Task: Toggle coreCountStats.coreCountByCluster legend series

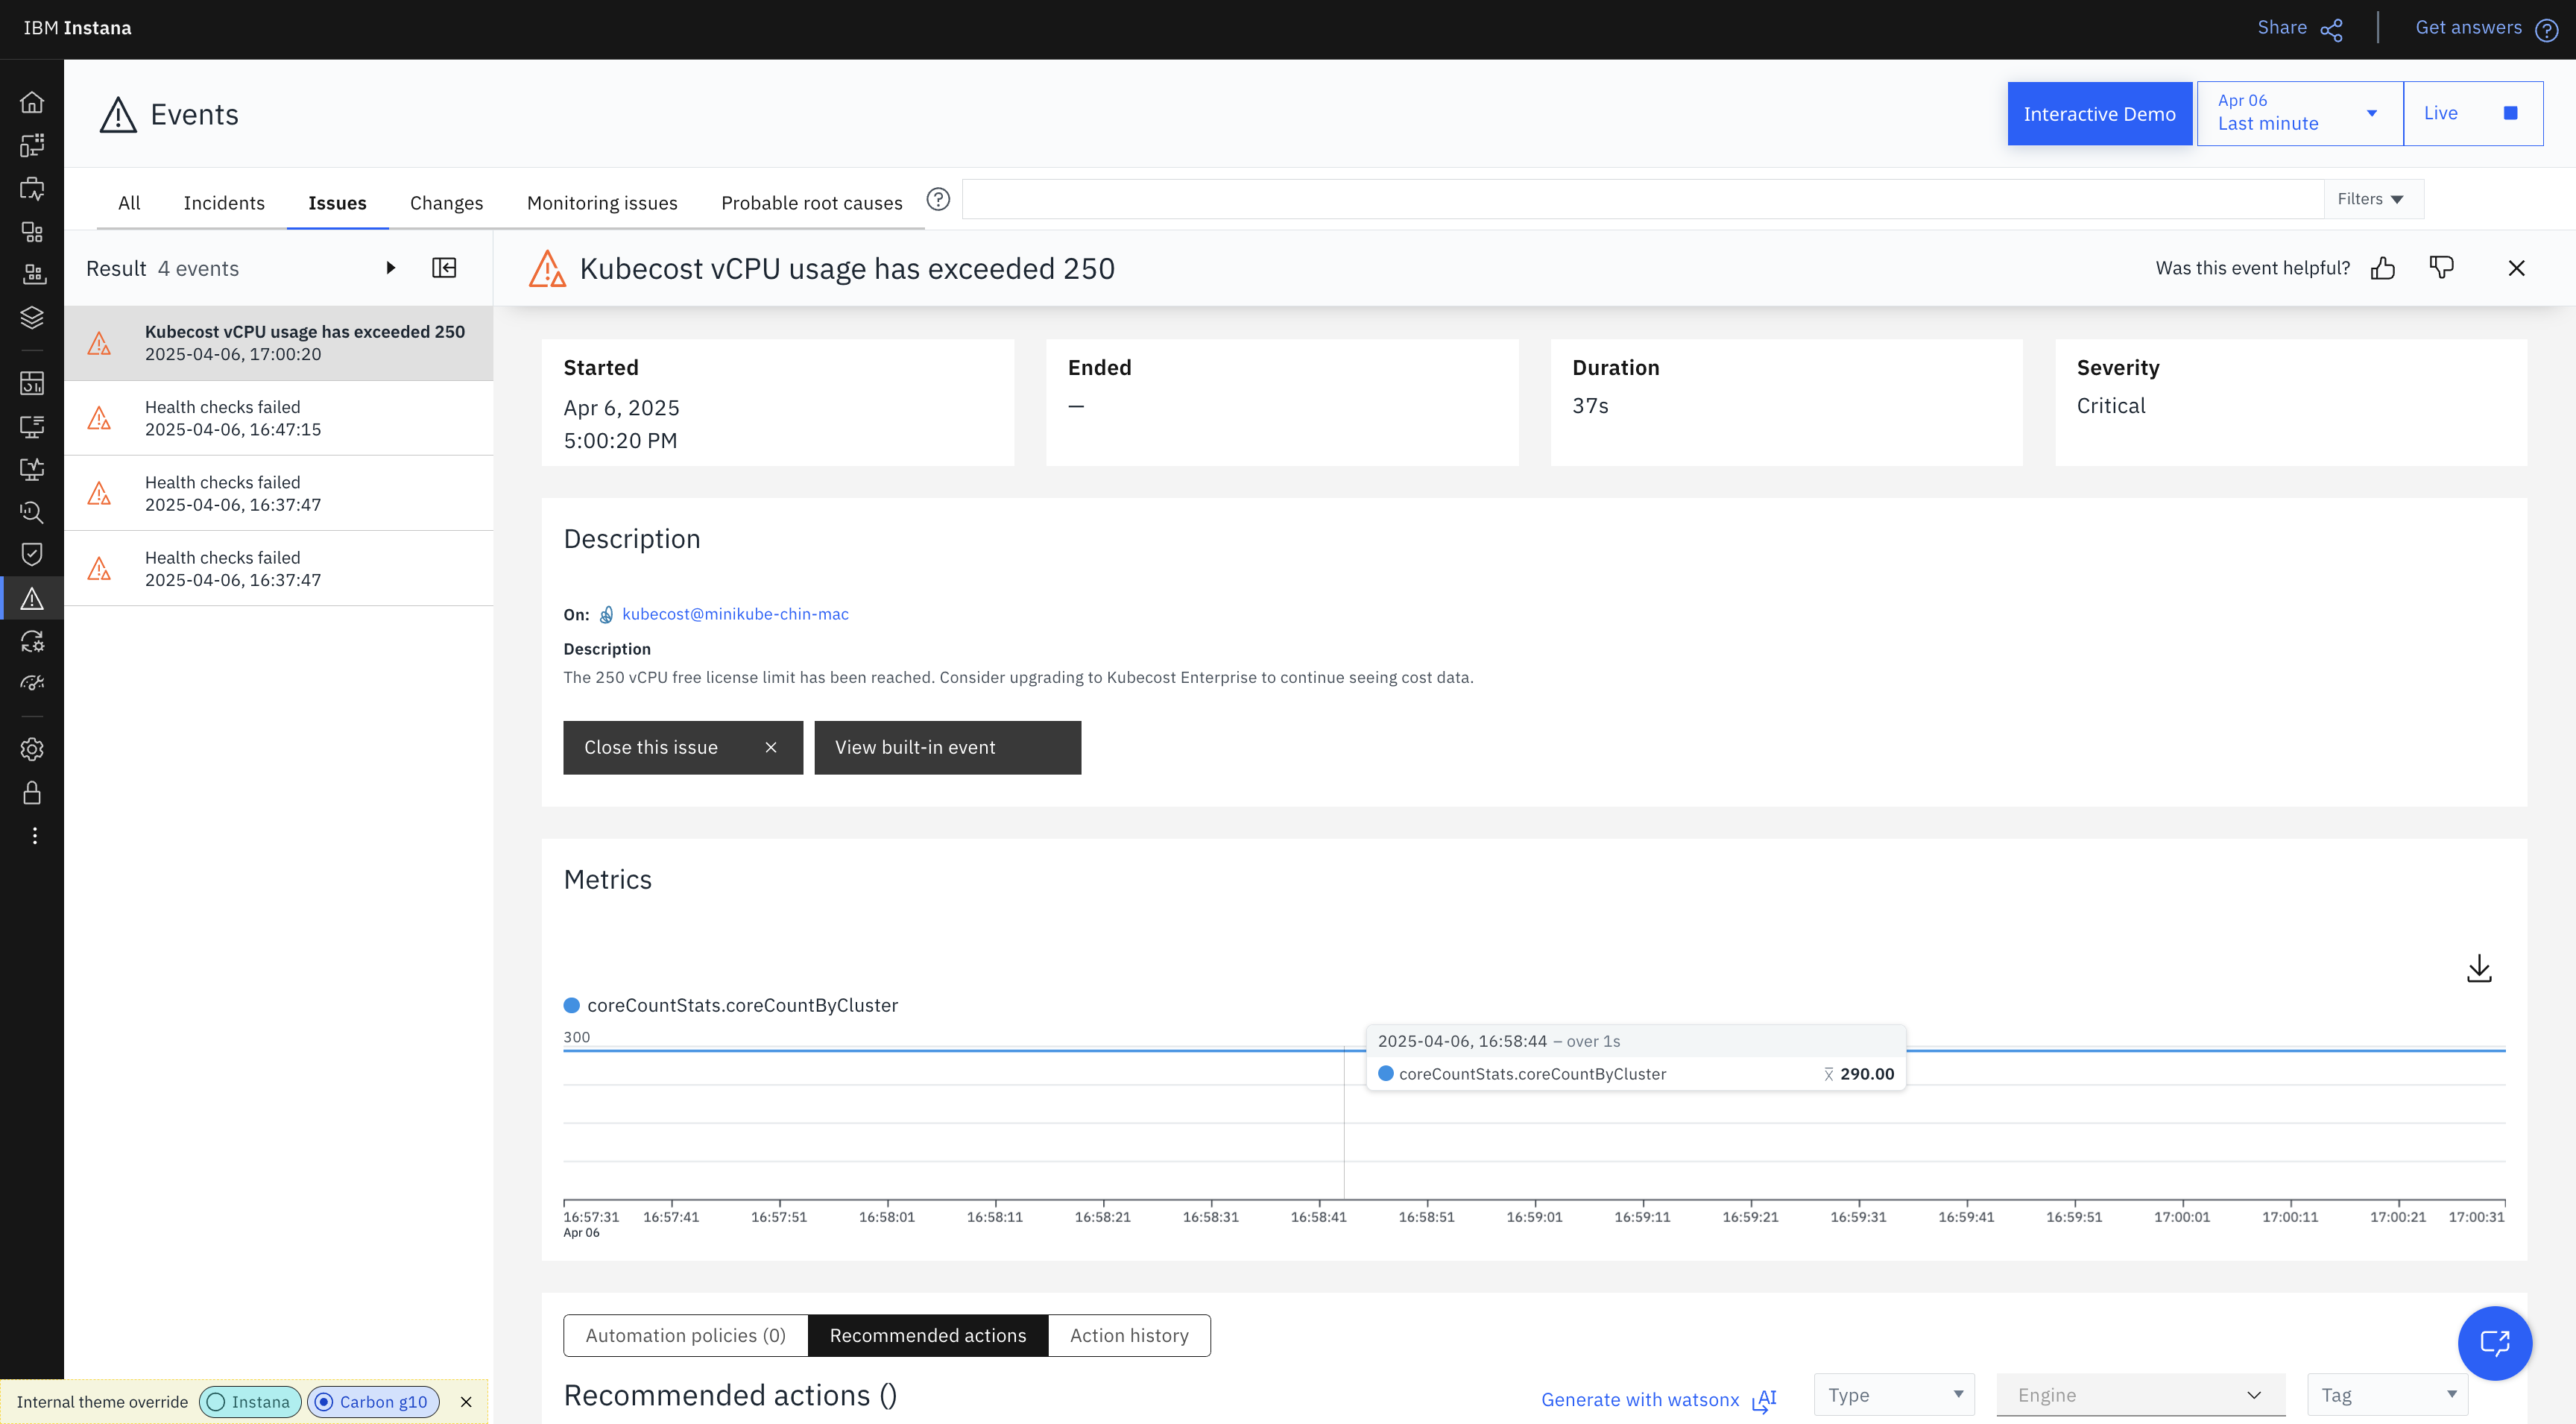Action: 731,1005
